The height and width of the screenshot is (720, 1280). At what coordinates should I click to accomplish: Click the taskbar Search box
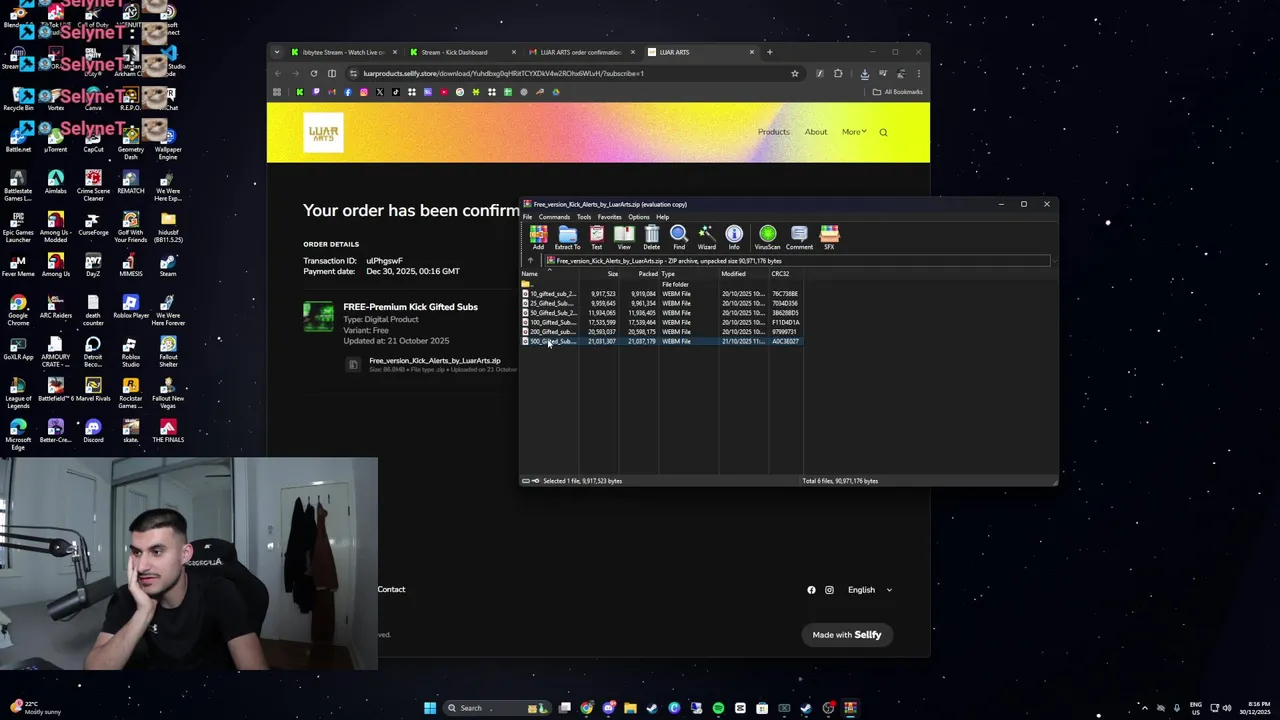tap(495, 708)
